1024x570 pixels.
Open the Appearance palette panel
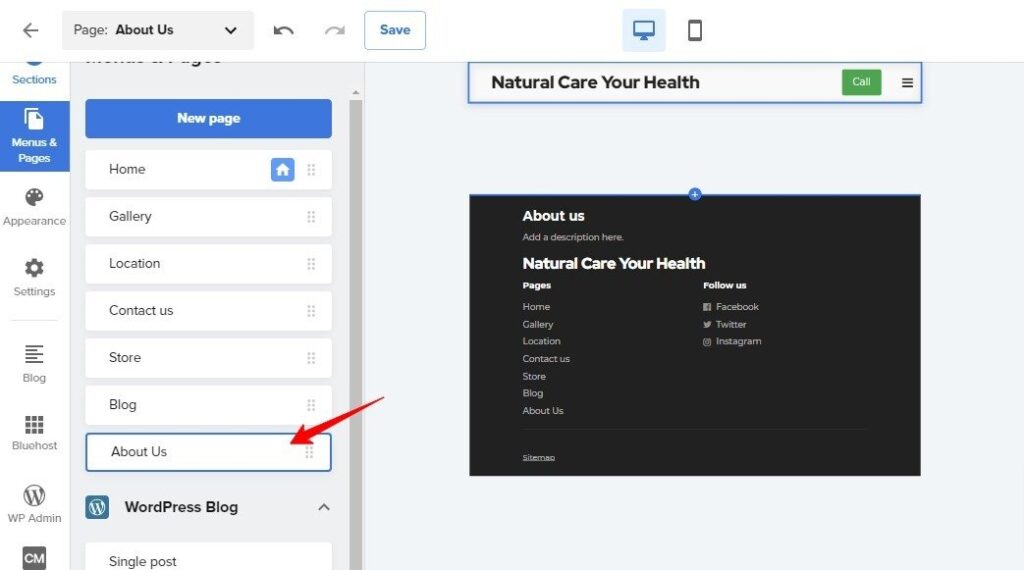pos(34,207)
